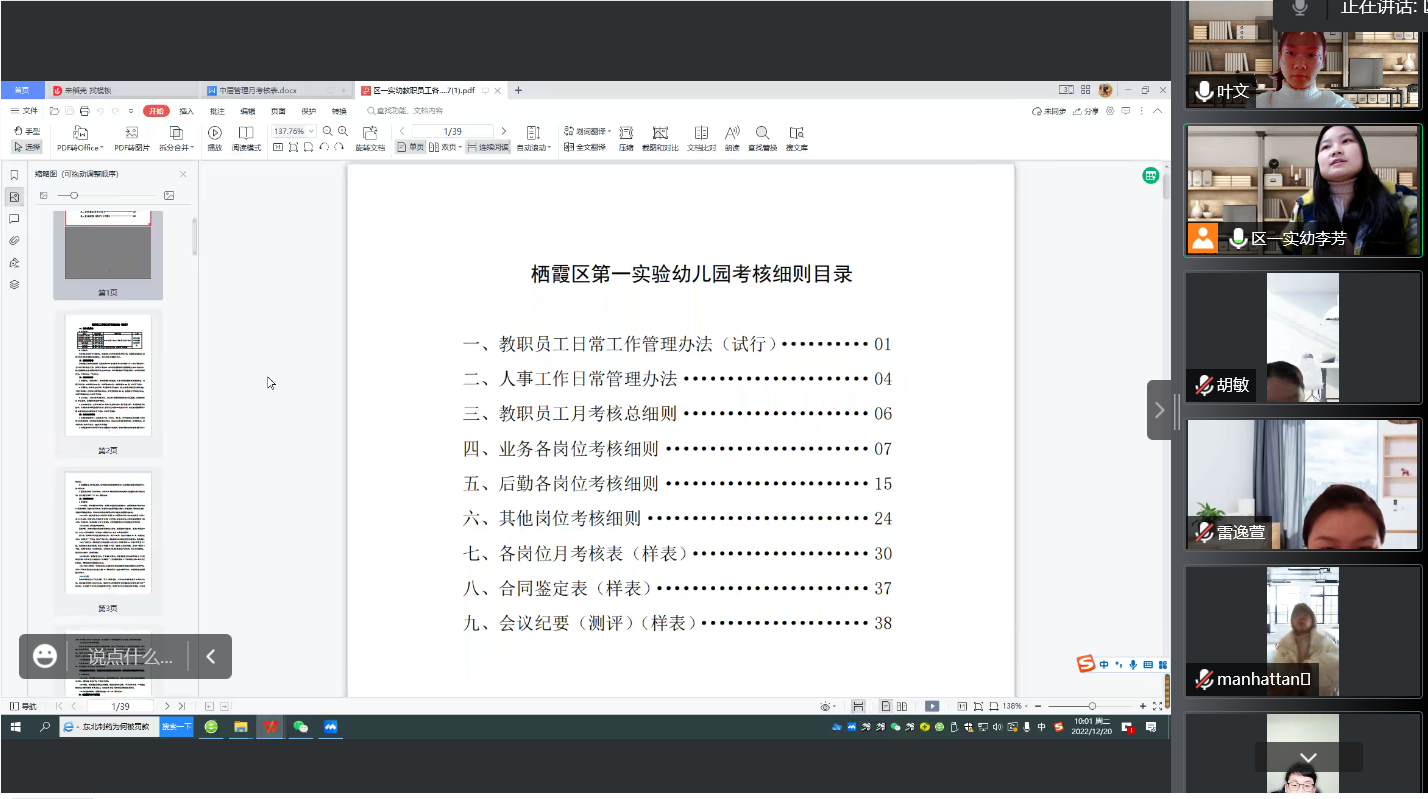Open 文档比对 document compare tool

[x=702, y=138]
